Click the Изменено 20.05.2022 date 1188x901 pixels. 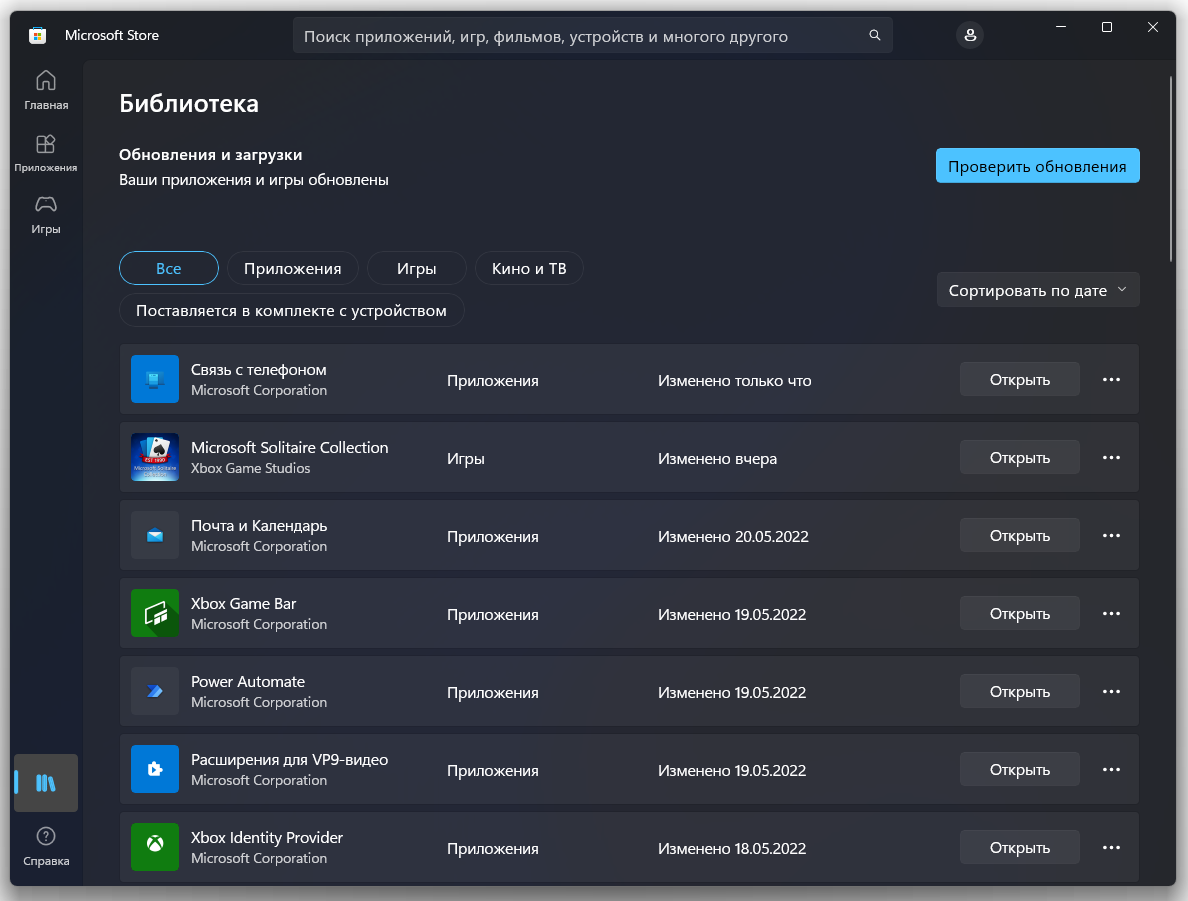pos(733,537)
